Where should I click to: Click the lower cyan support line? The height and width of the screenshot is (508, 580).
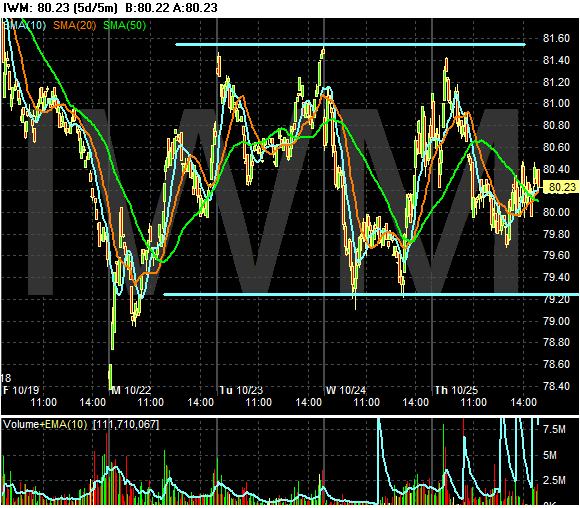pos(371,295)
